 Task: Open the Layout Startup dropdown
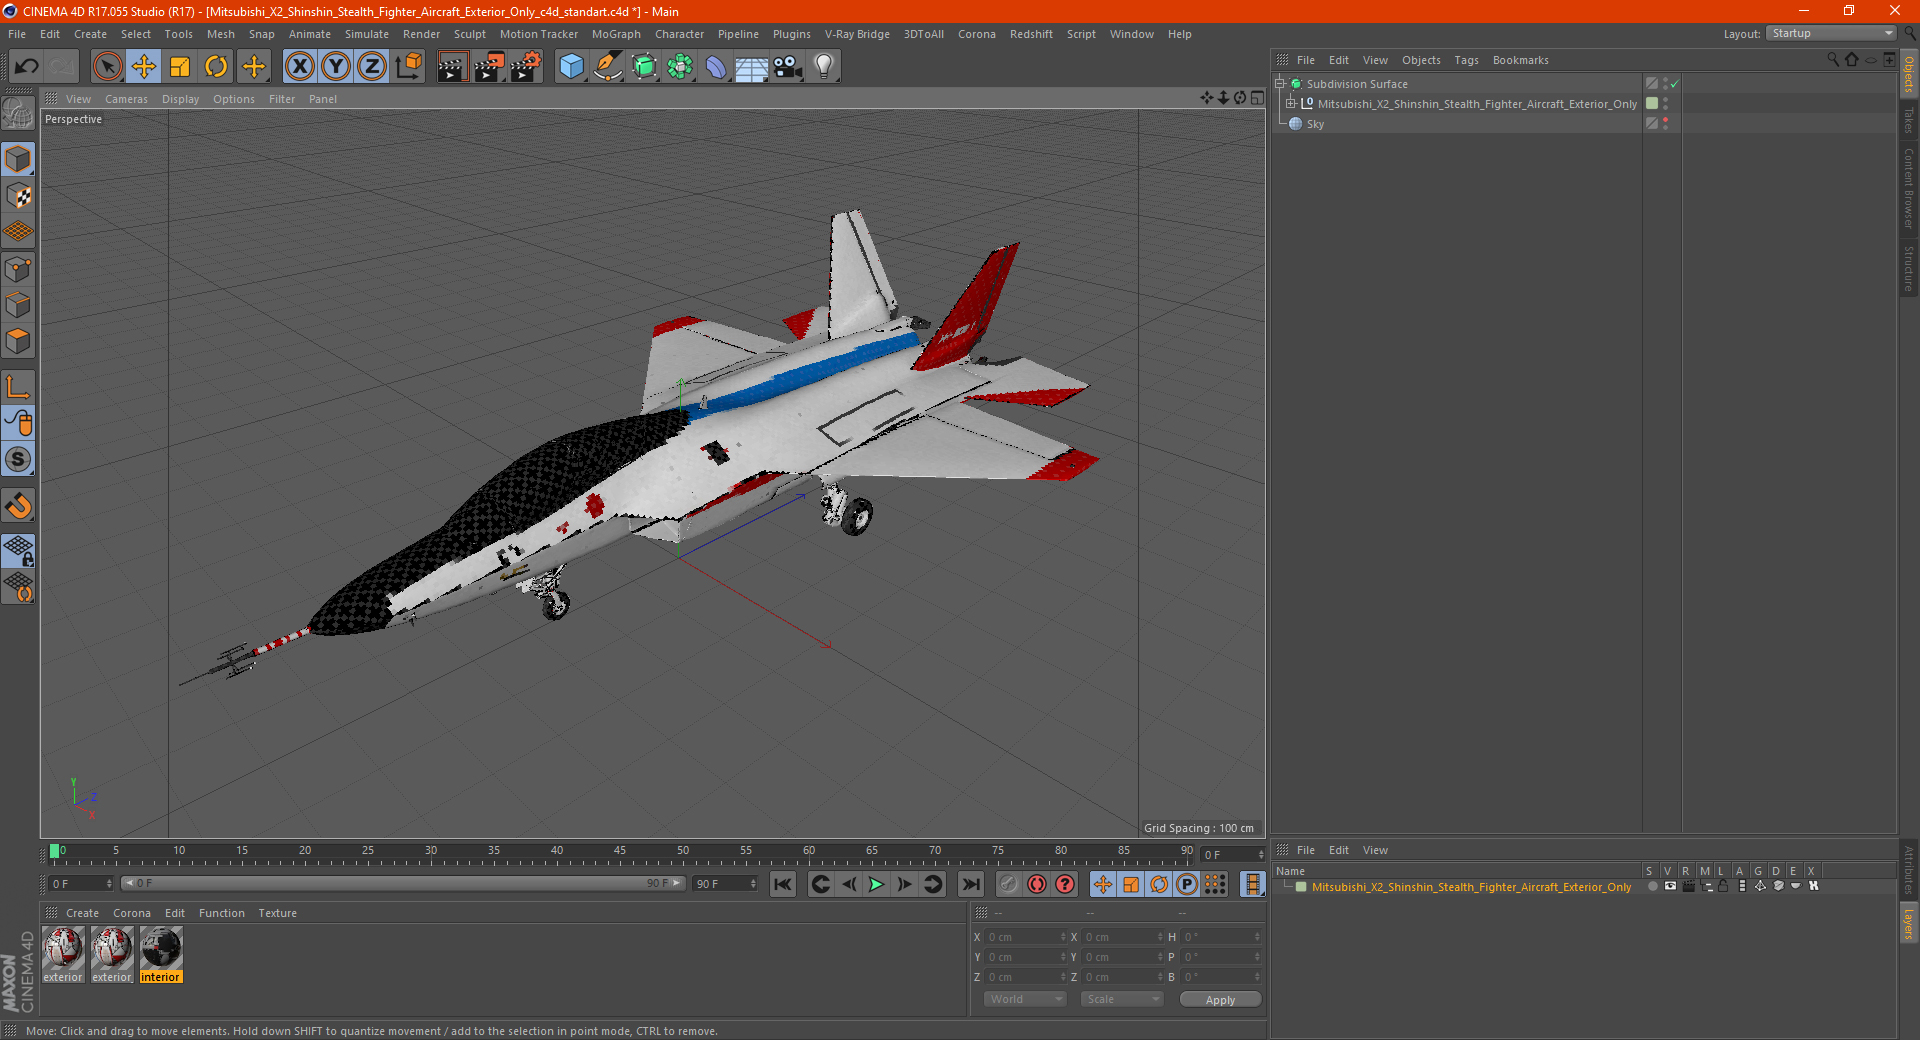[1831, 34]
